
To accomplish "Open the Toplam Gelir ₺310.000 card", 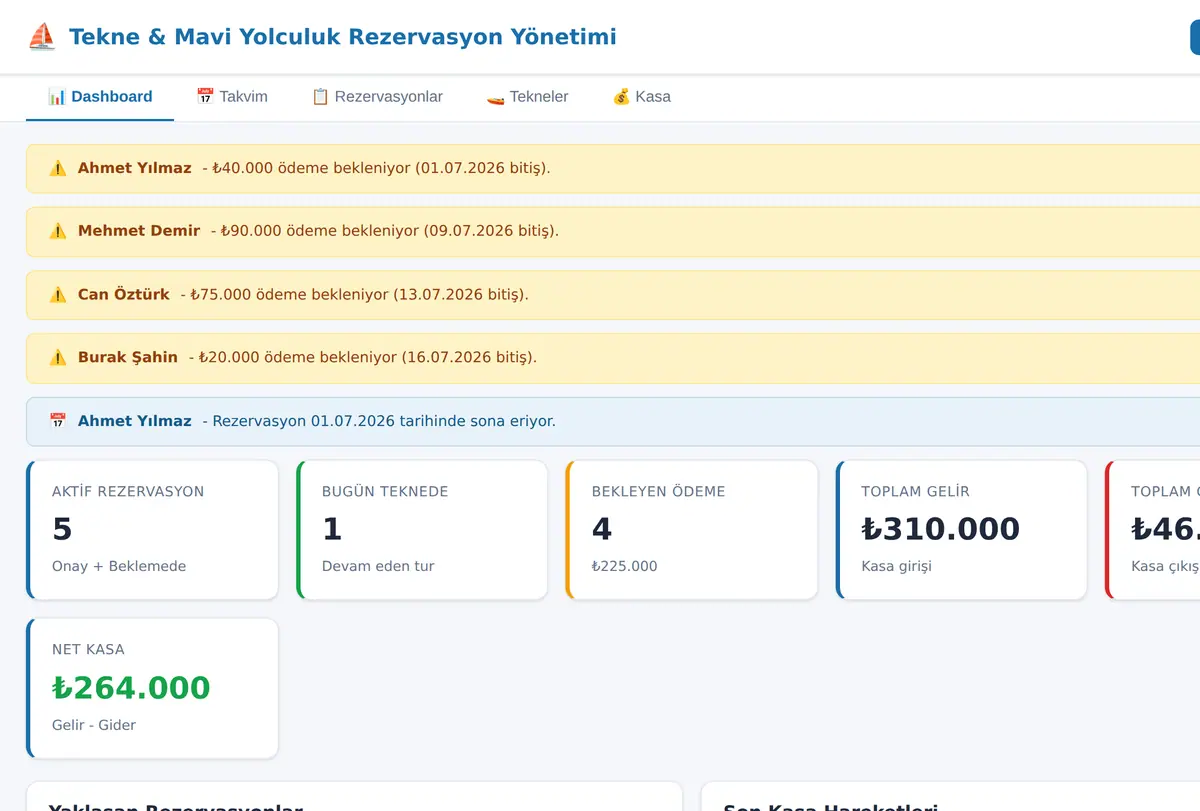I will 961,530.
